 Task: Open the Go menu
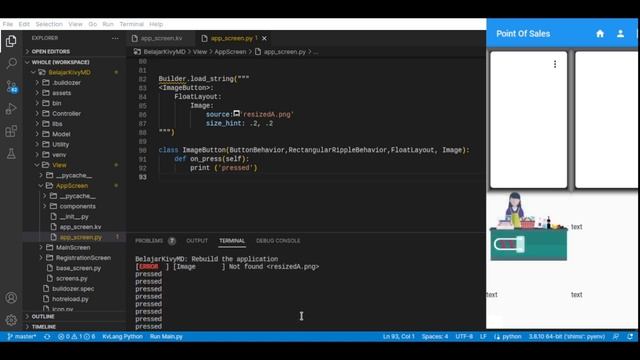[93, 24]
